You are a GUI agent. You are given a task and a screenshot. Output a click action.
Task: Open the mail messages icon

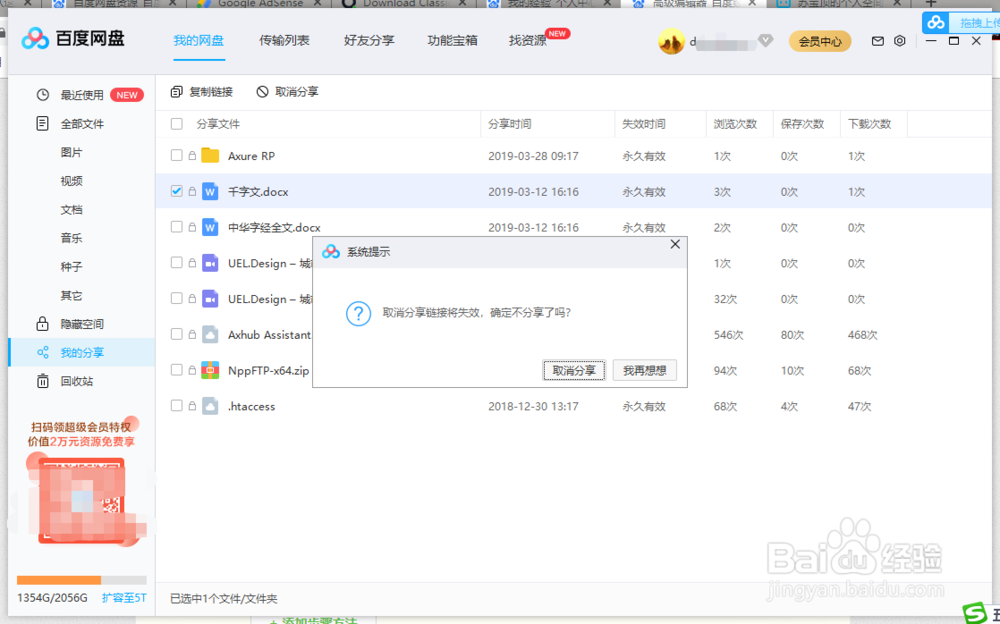(878, 41)
